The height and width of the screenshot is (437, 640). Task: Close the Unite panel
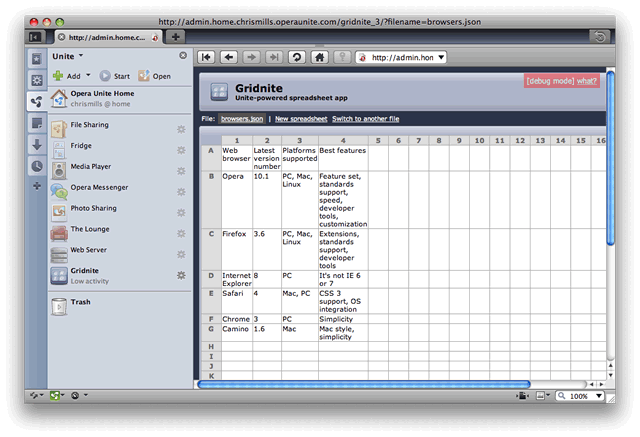(x=183, y=55)
